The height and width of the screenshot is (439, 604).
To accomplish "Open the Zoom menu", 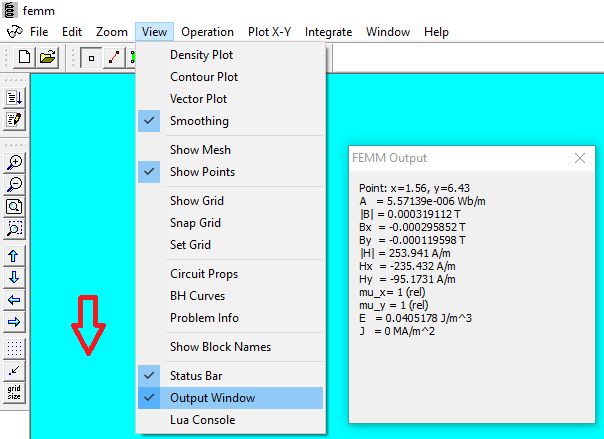I will point(112,32).
